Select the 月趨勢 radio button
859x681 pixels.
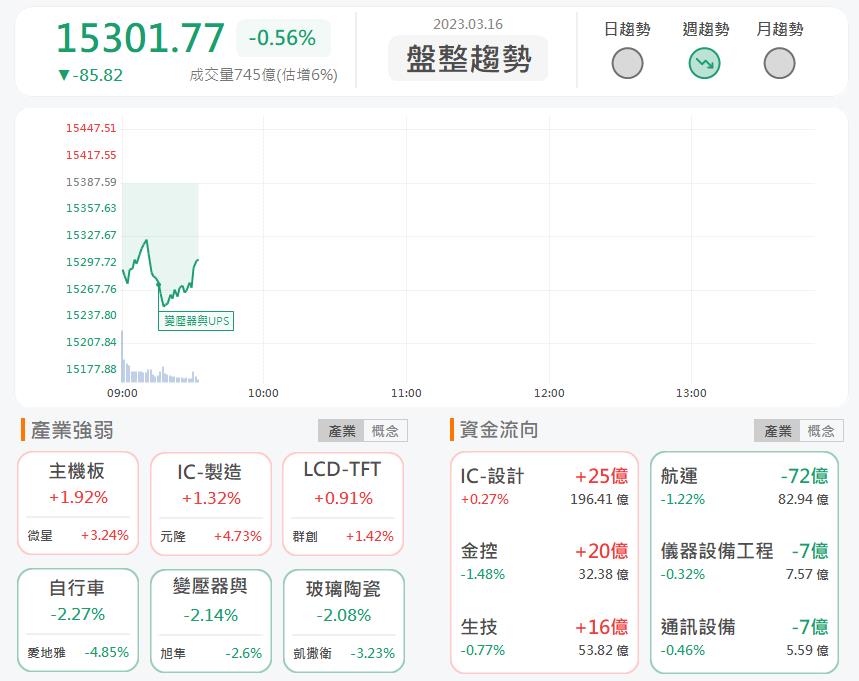coord(780,62)
